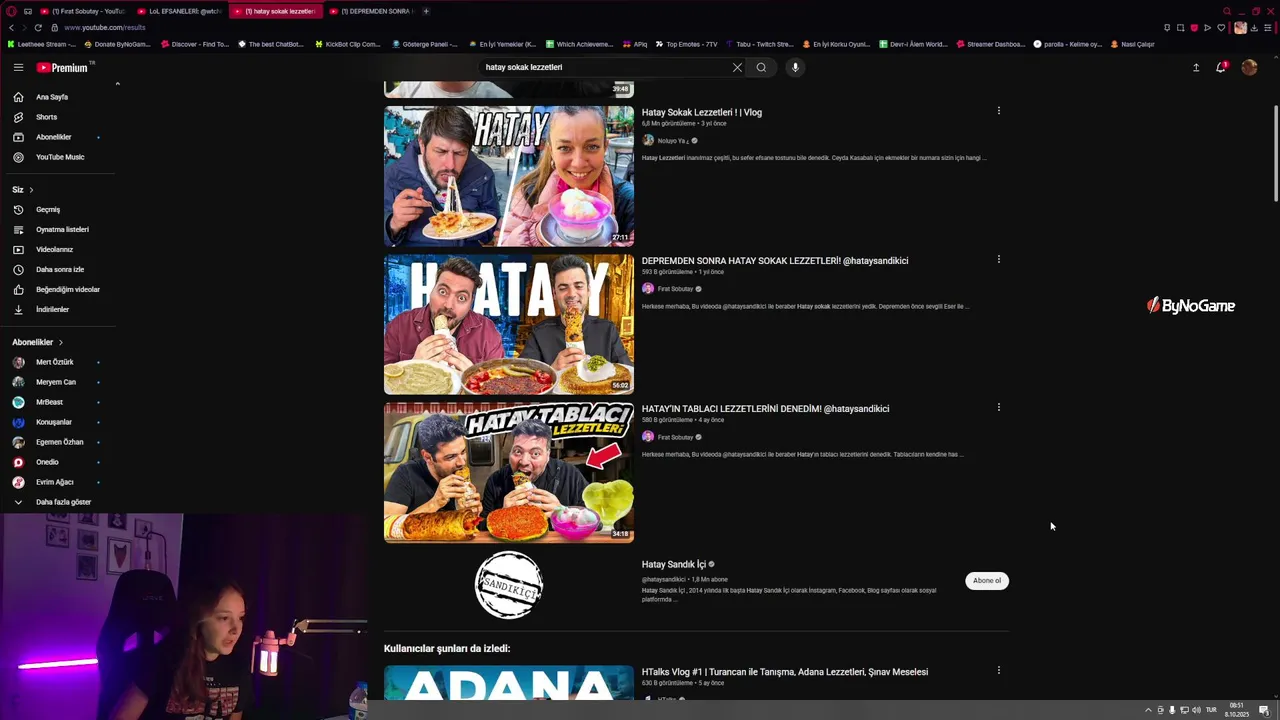1280x720 pixels.
Task: Open KickBot Clip bookmark
Action: coord(348,44)
